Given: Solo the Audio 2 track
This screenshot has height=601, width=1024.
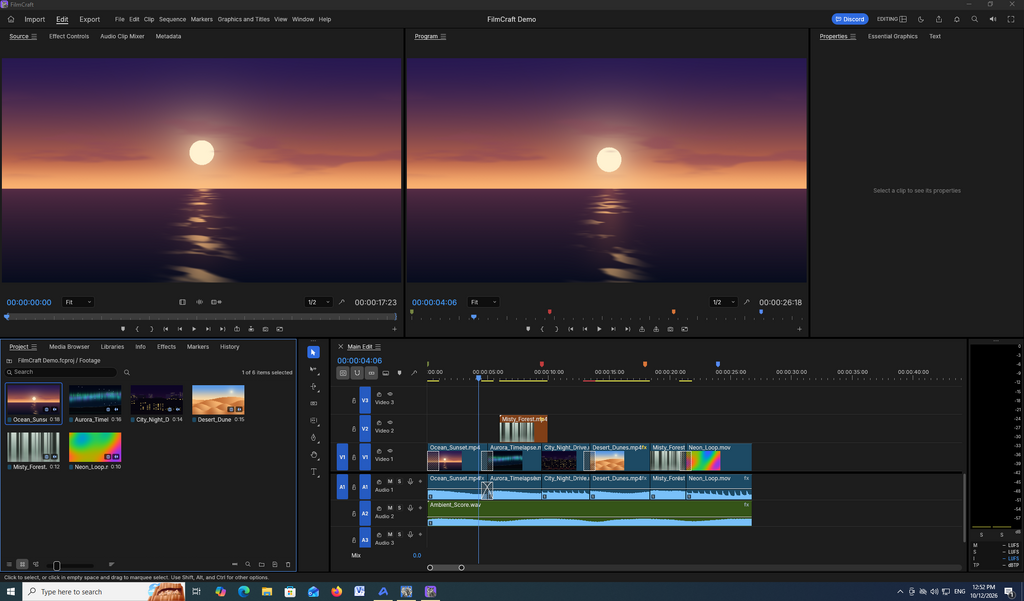Looking at the screenshot, I should (400, 508).
